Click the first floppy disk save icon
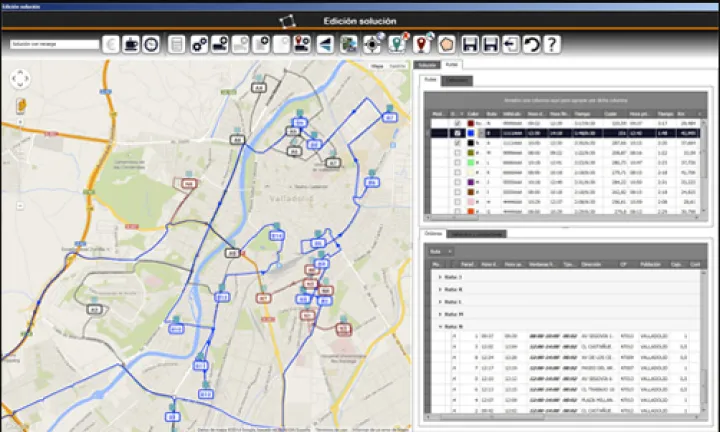 [x=469, y=44]
